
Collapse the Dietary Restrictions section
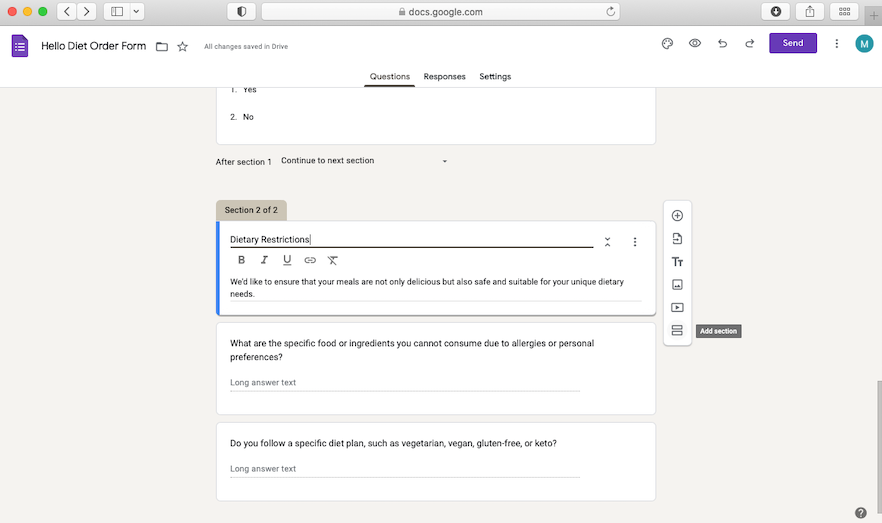(607, 242)
